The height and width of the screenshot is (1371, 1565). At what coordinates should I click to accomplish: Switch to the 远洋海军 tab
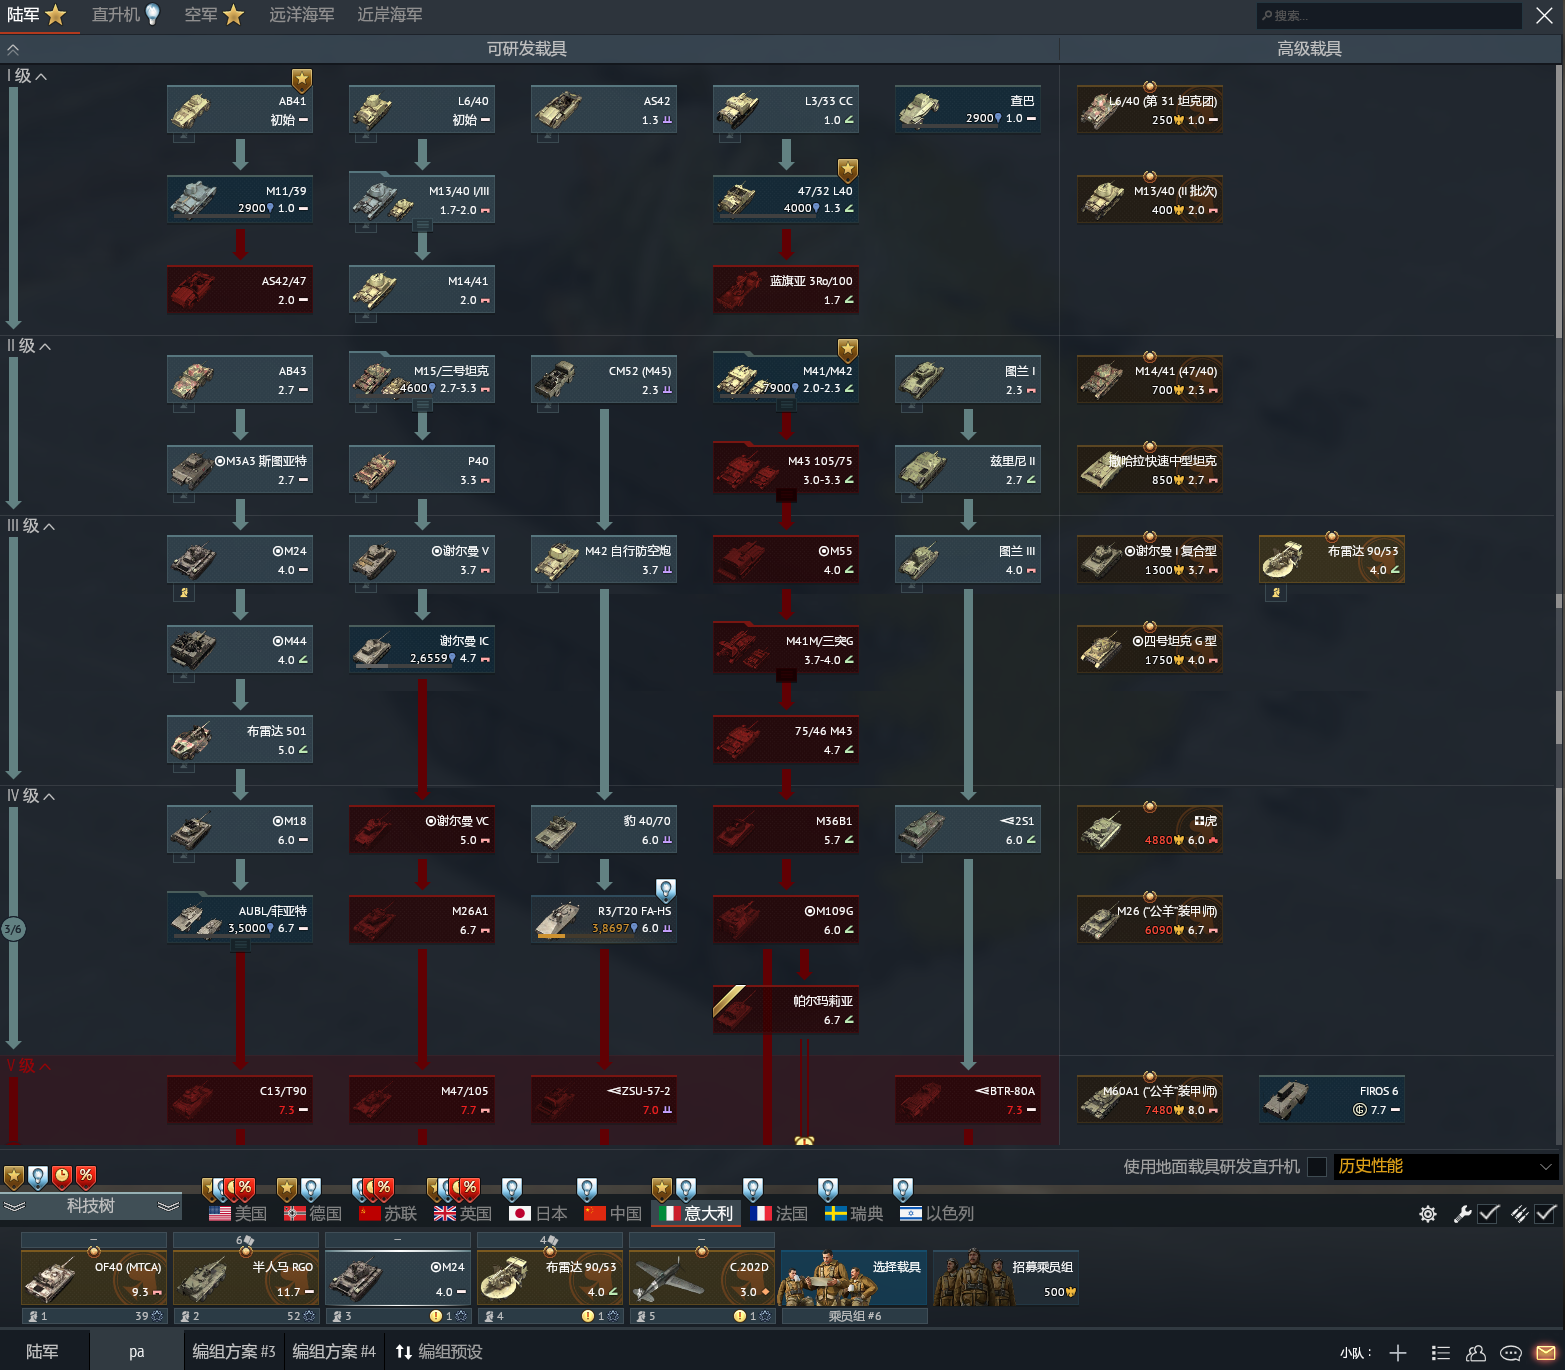[301, 15]
